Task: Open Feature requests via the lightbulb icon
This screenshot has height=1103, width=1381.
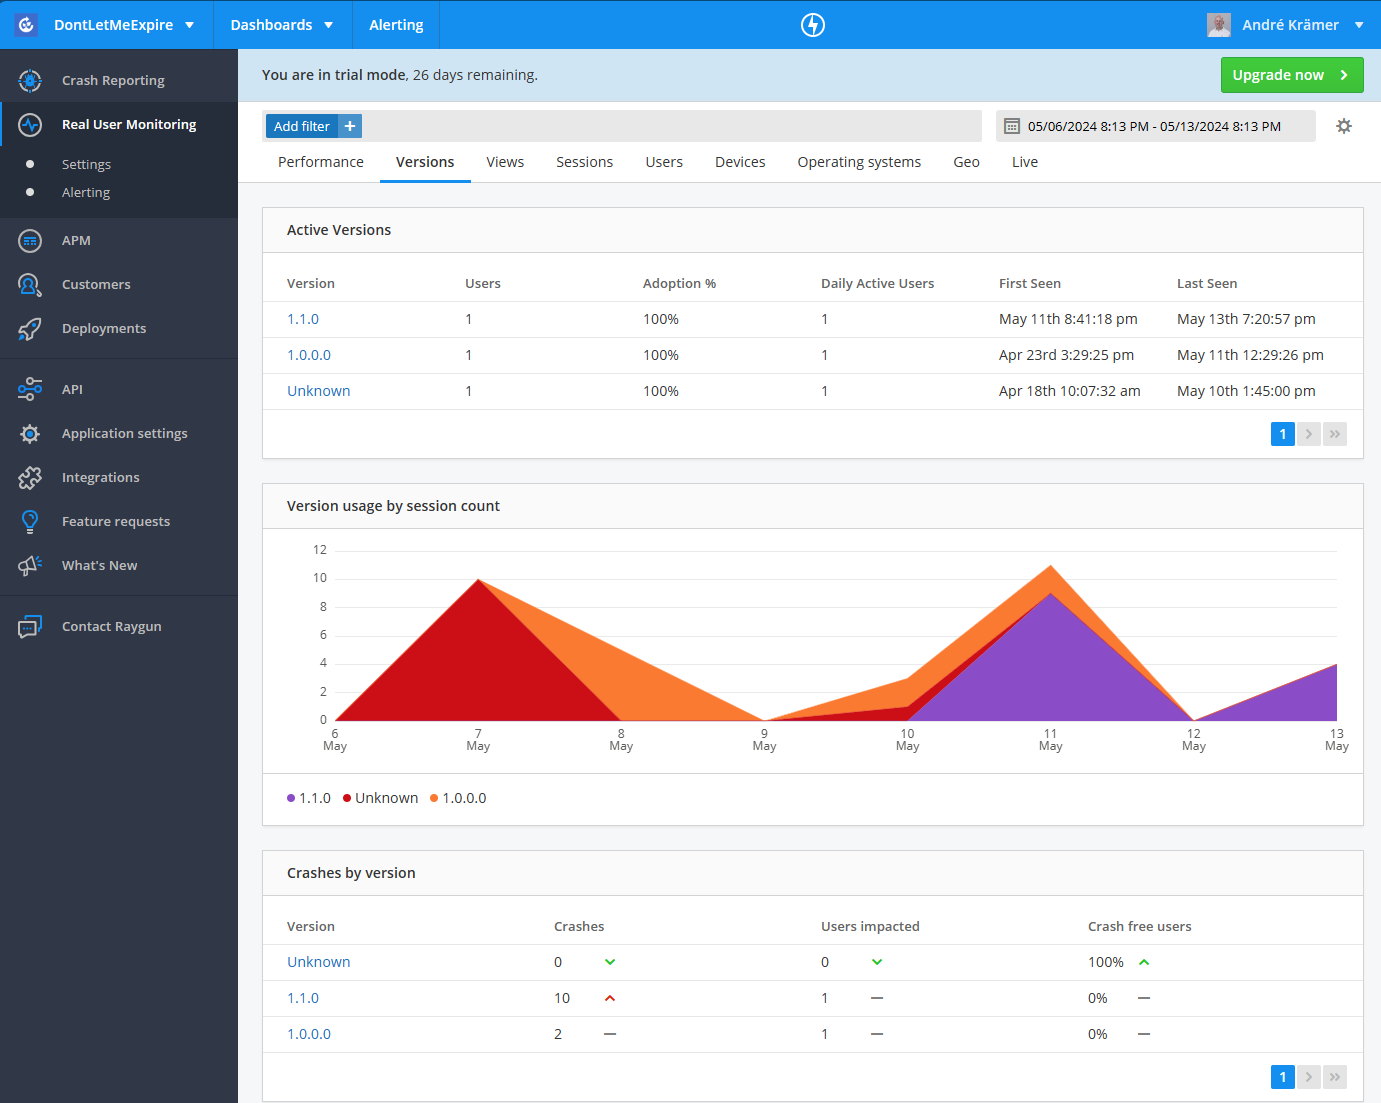Action: [x=30, y=521]
